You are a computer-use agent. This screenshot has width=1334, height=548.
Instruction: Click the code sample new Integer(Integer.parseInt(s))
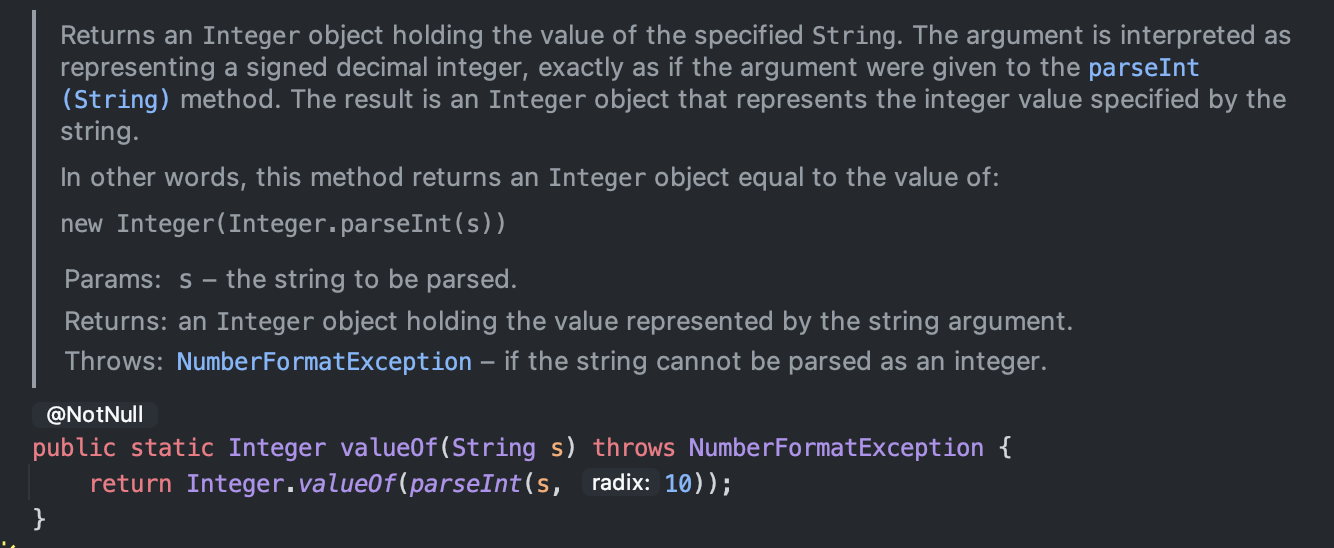[x=283, y=223]
